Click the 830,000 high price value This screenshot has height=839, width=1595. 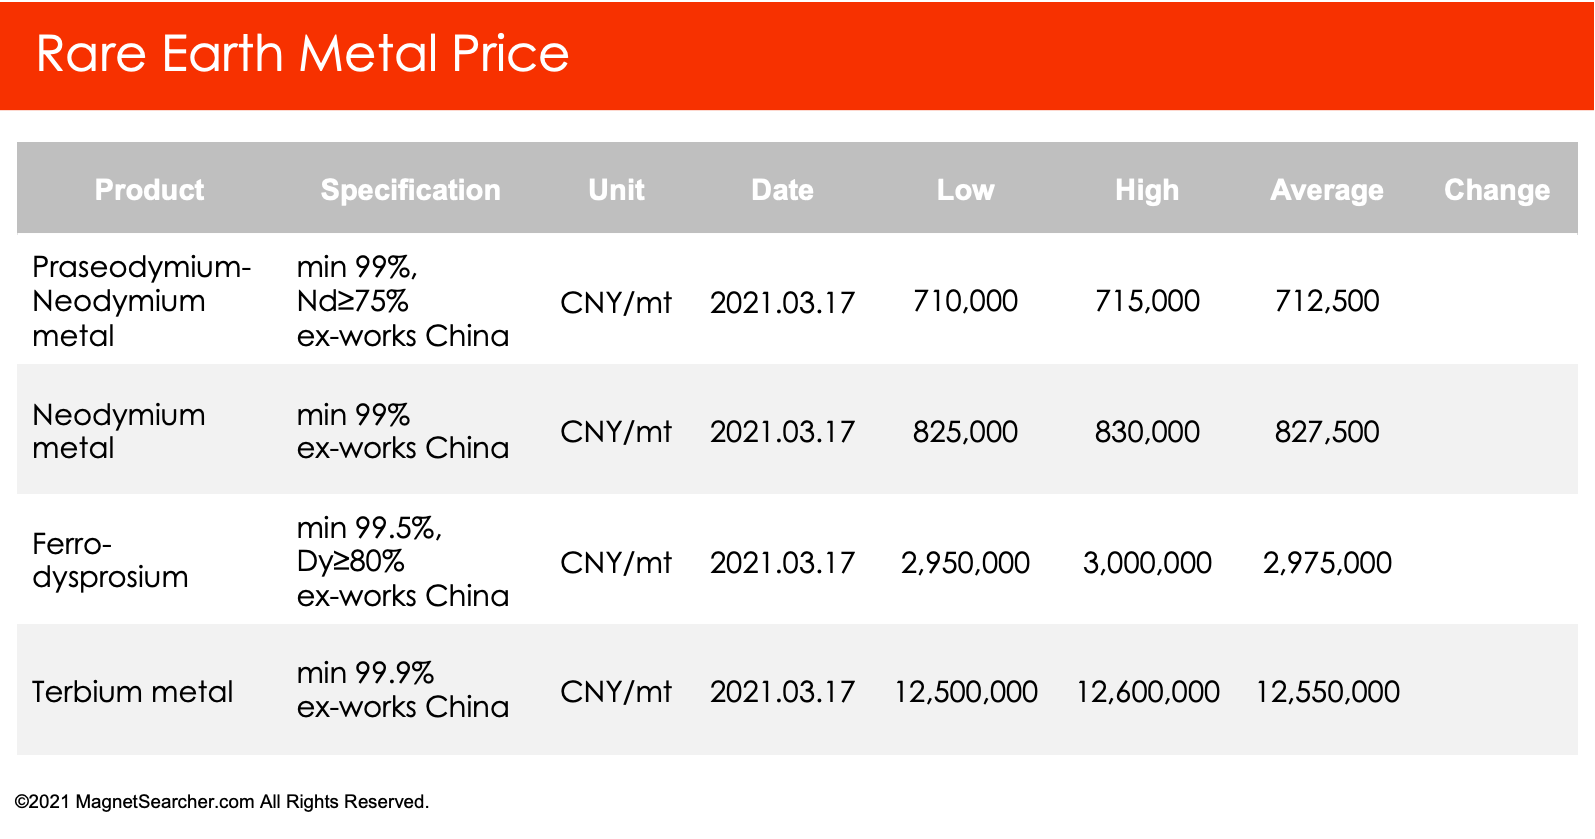1147,432
